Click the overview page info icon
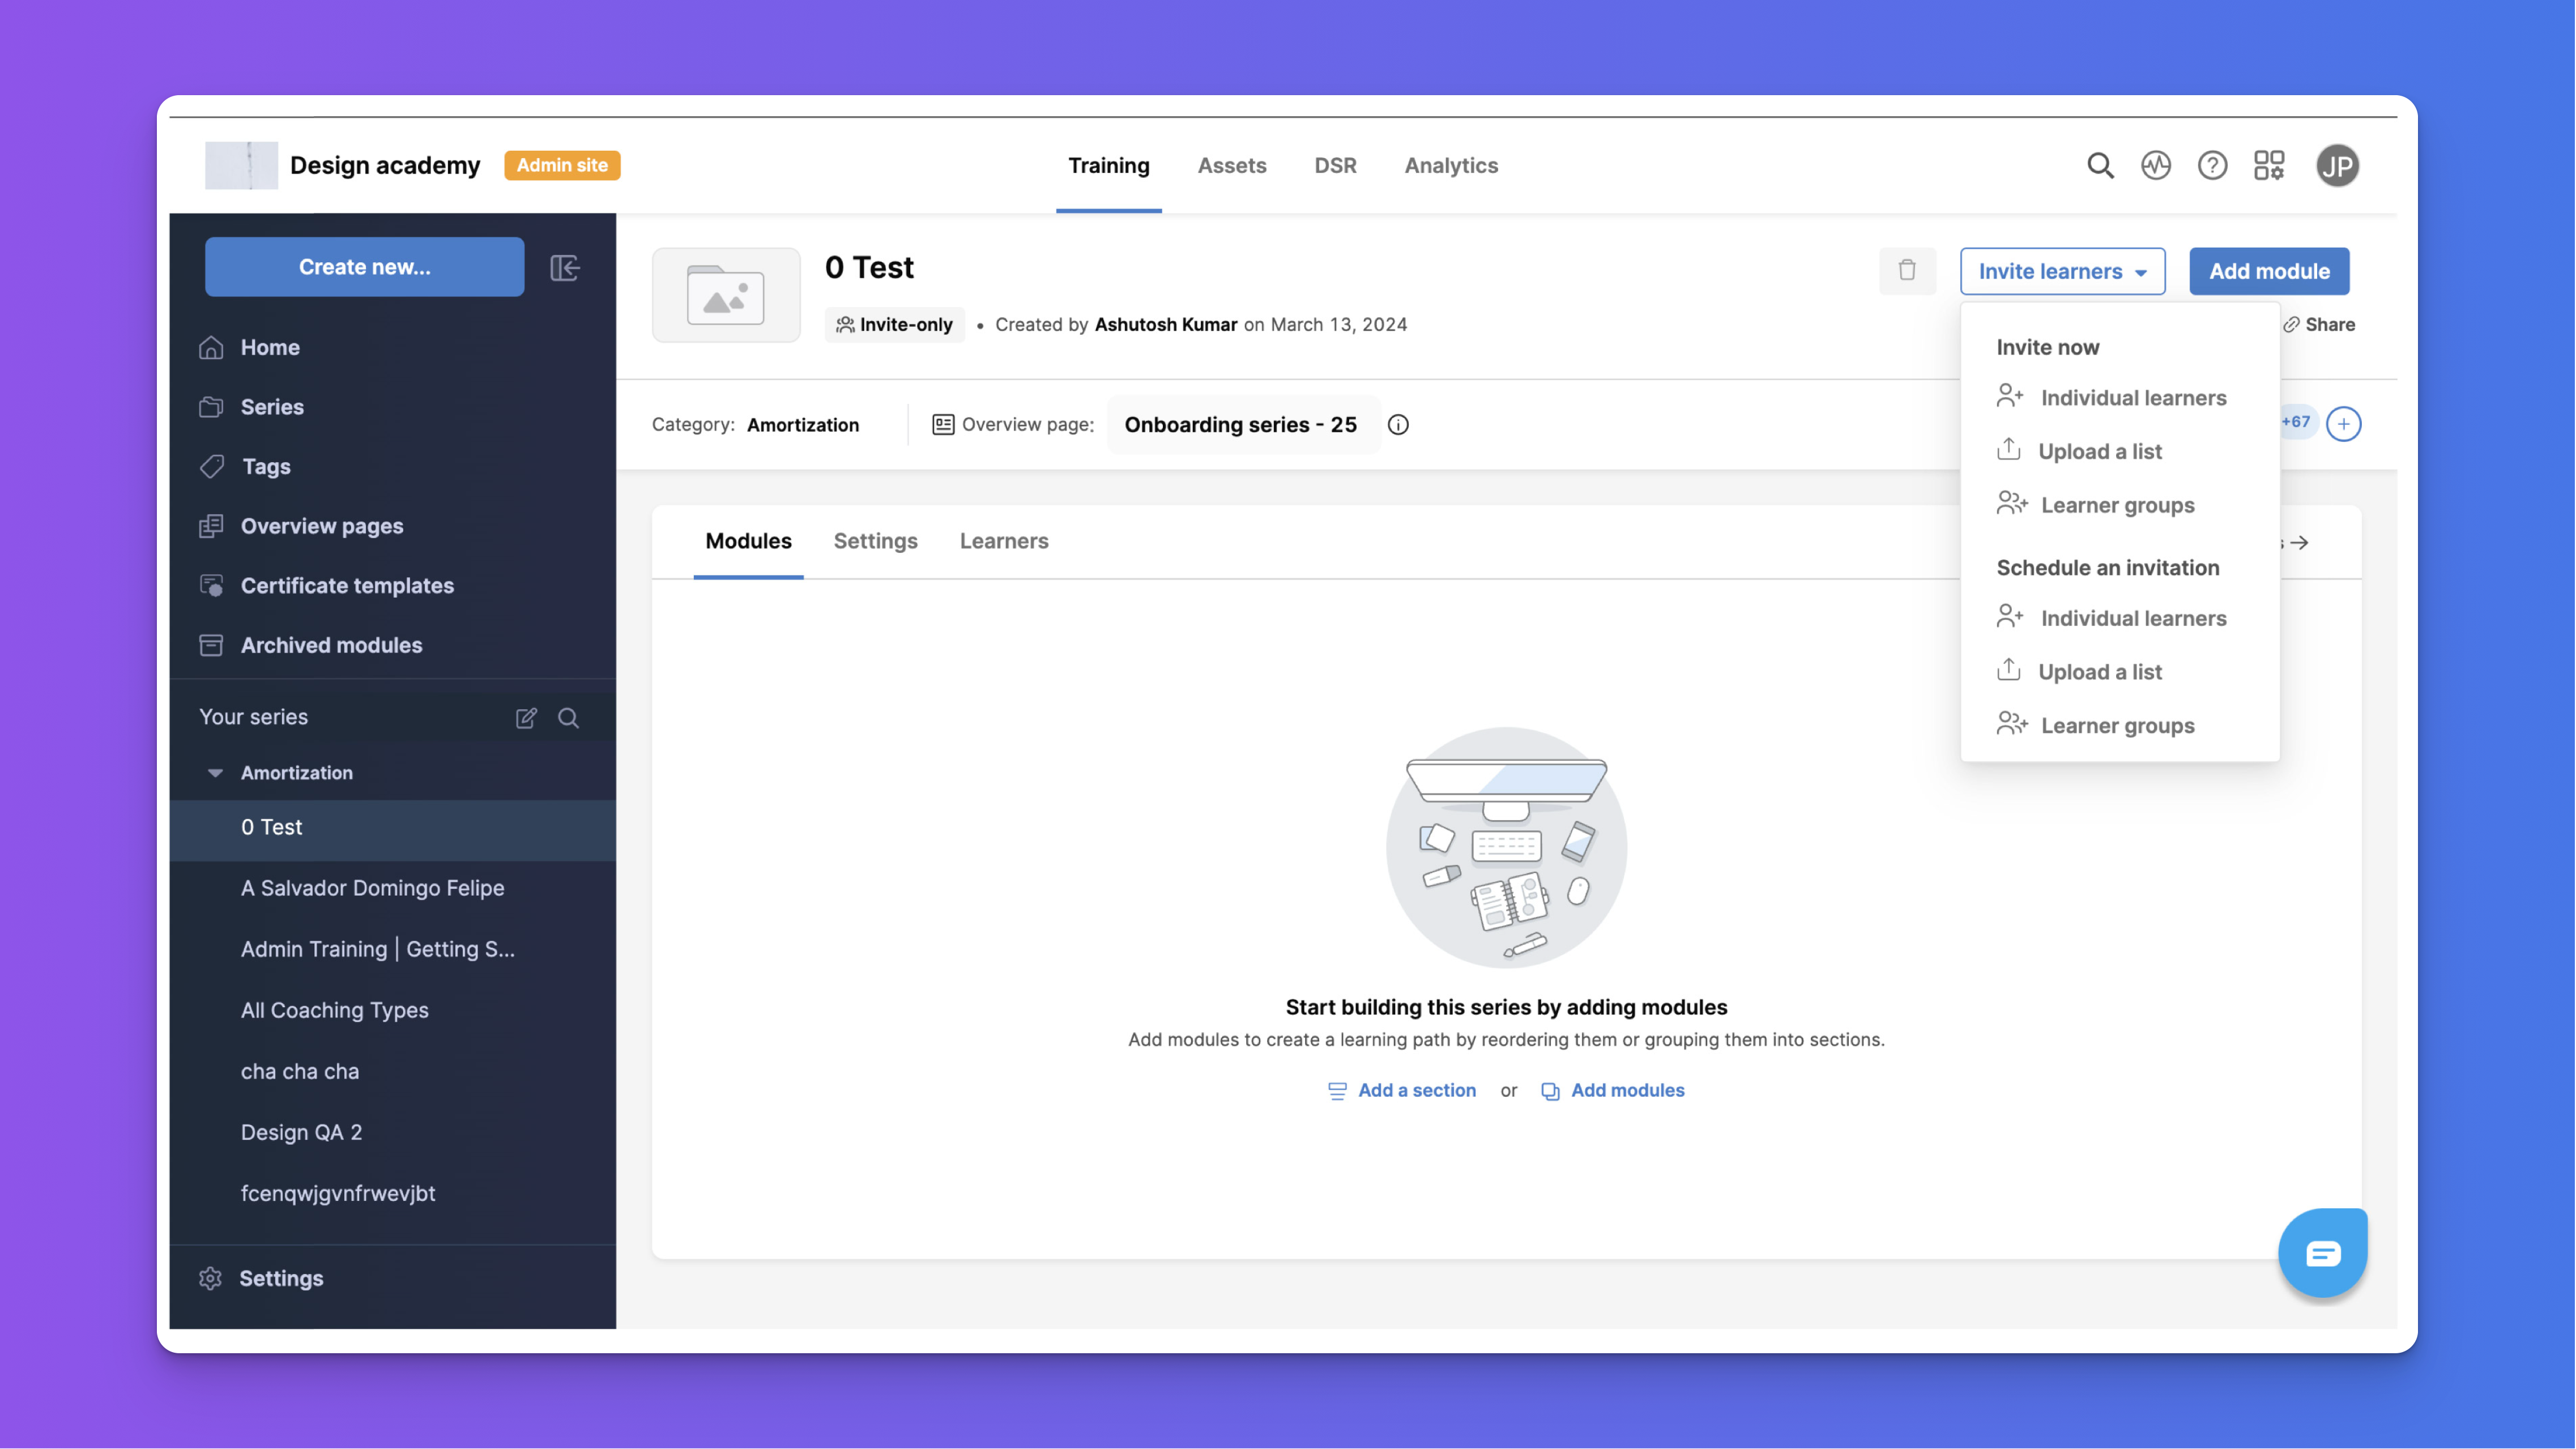Screen dimensions: 2576x1449 pos(1398,425)
